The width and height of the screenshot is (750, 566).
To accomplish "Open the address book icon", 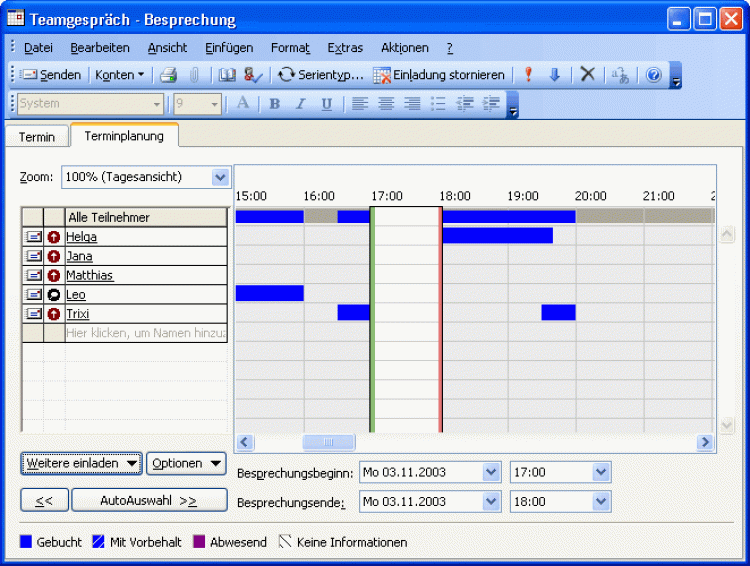I will click(x=228, y=75).
